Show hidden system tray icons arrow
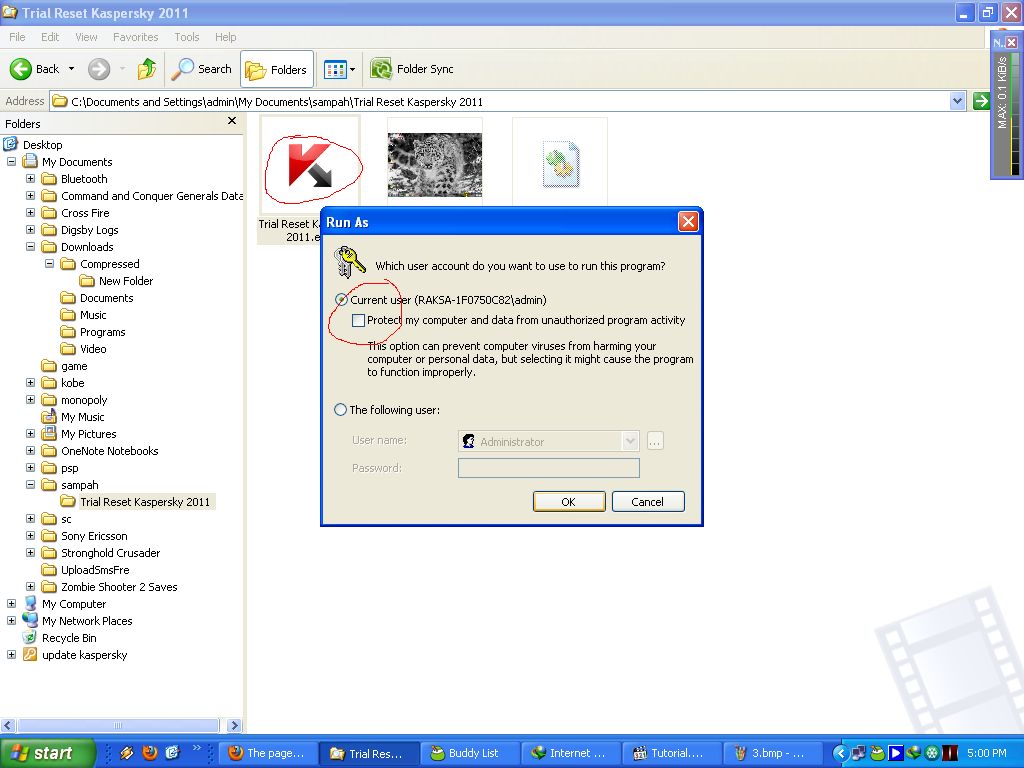This screenshot has width=1024, height=768. click(x=840, y=753)
